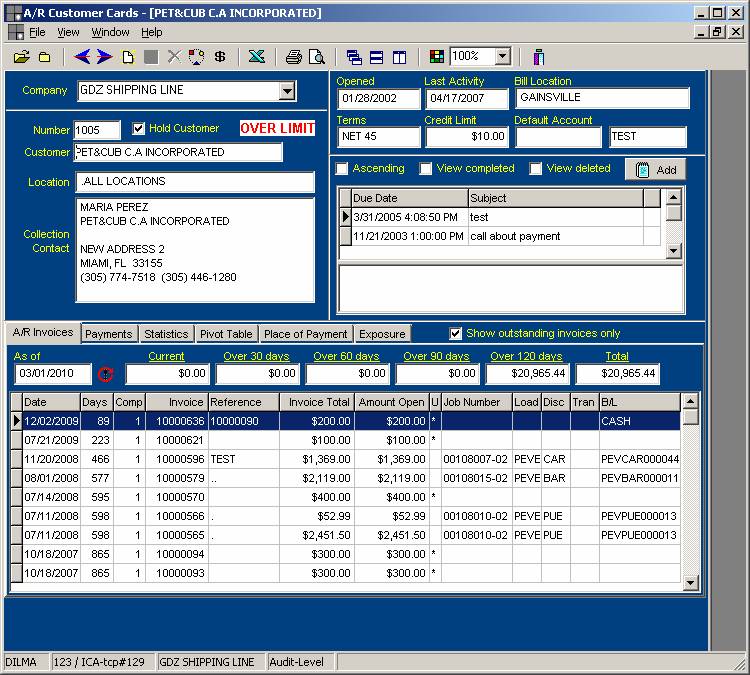This screenshot has height=675, width=750.
Task: Open the color grid palette icon
Action: 436,57
